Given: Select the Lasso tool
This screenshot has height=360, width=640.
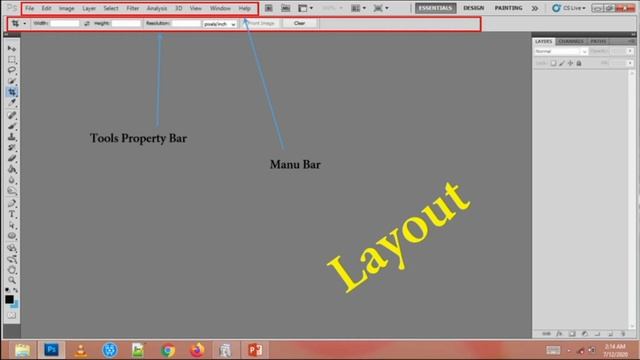Looking at the screenshot, I should coord(12,70).
